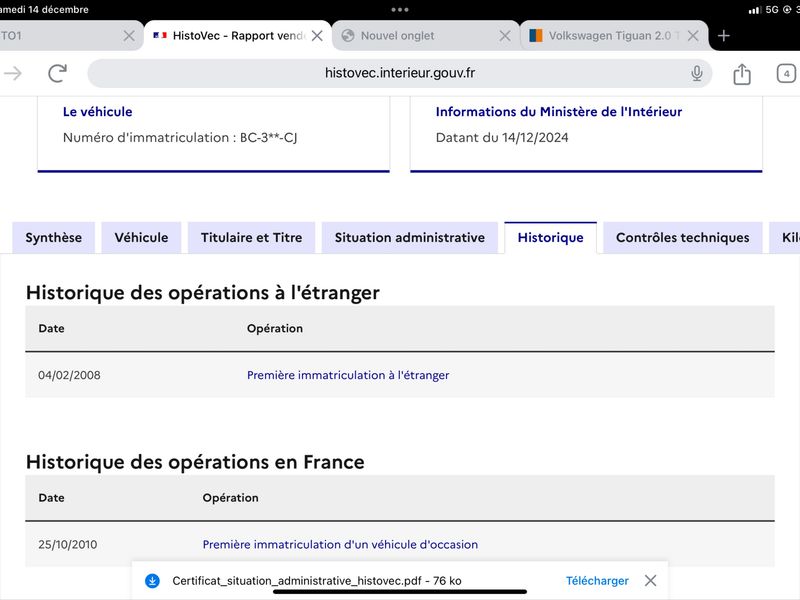Click the Datant du 14/12/2024 text
Viewport: 800px width, 600px height.
point(502,138)
